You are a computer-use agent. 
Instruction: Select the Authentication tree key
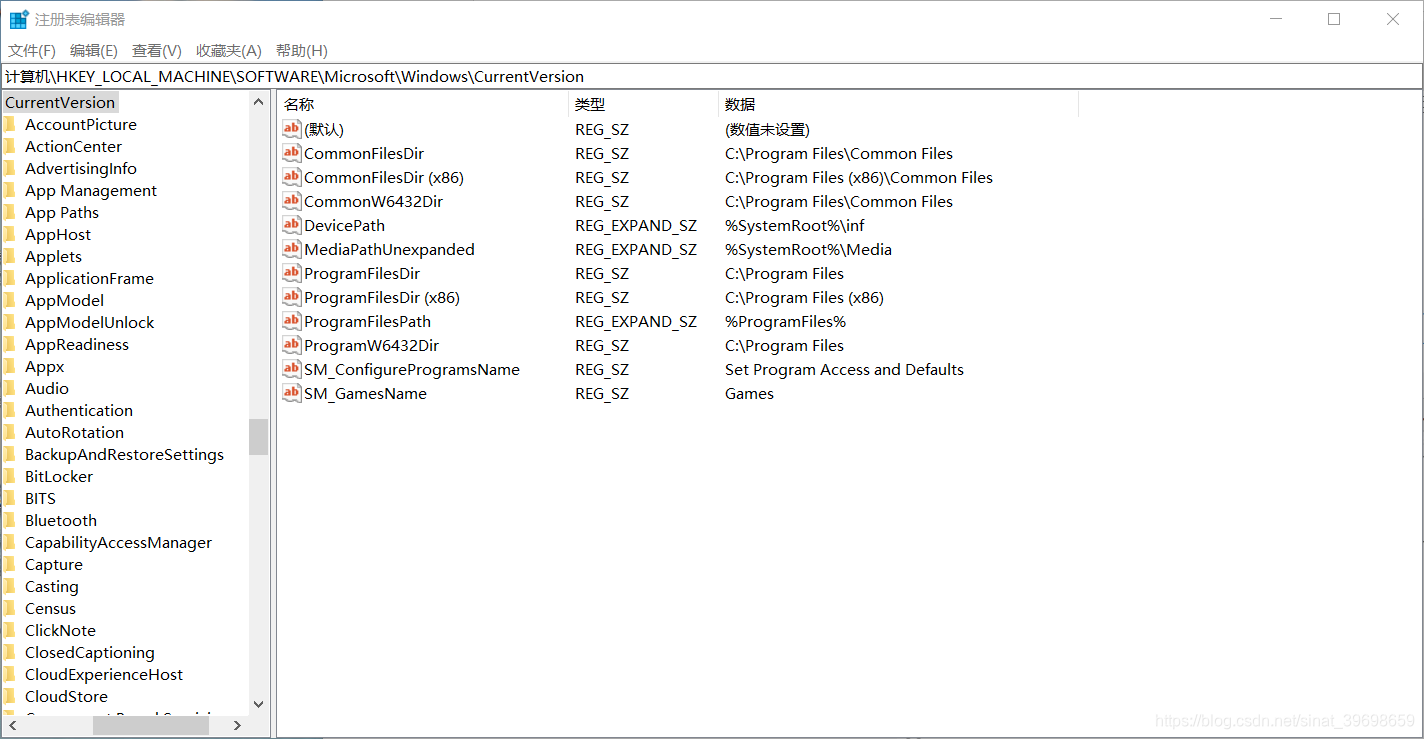(x=79, y=410)
